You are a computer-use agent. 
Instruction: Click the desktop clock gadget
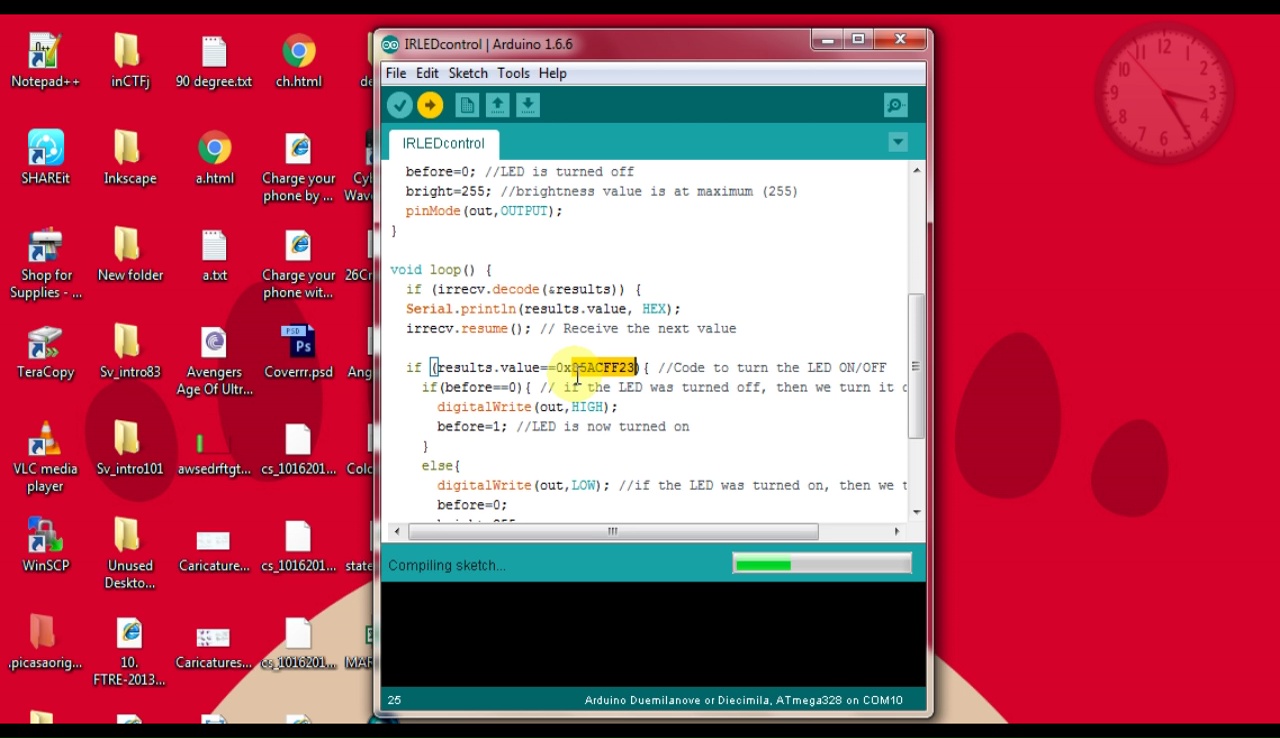tap(1163, 92)
